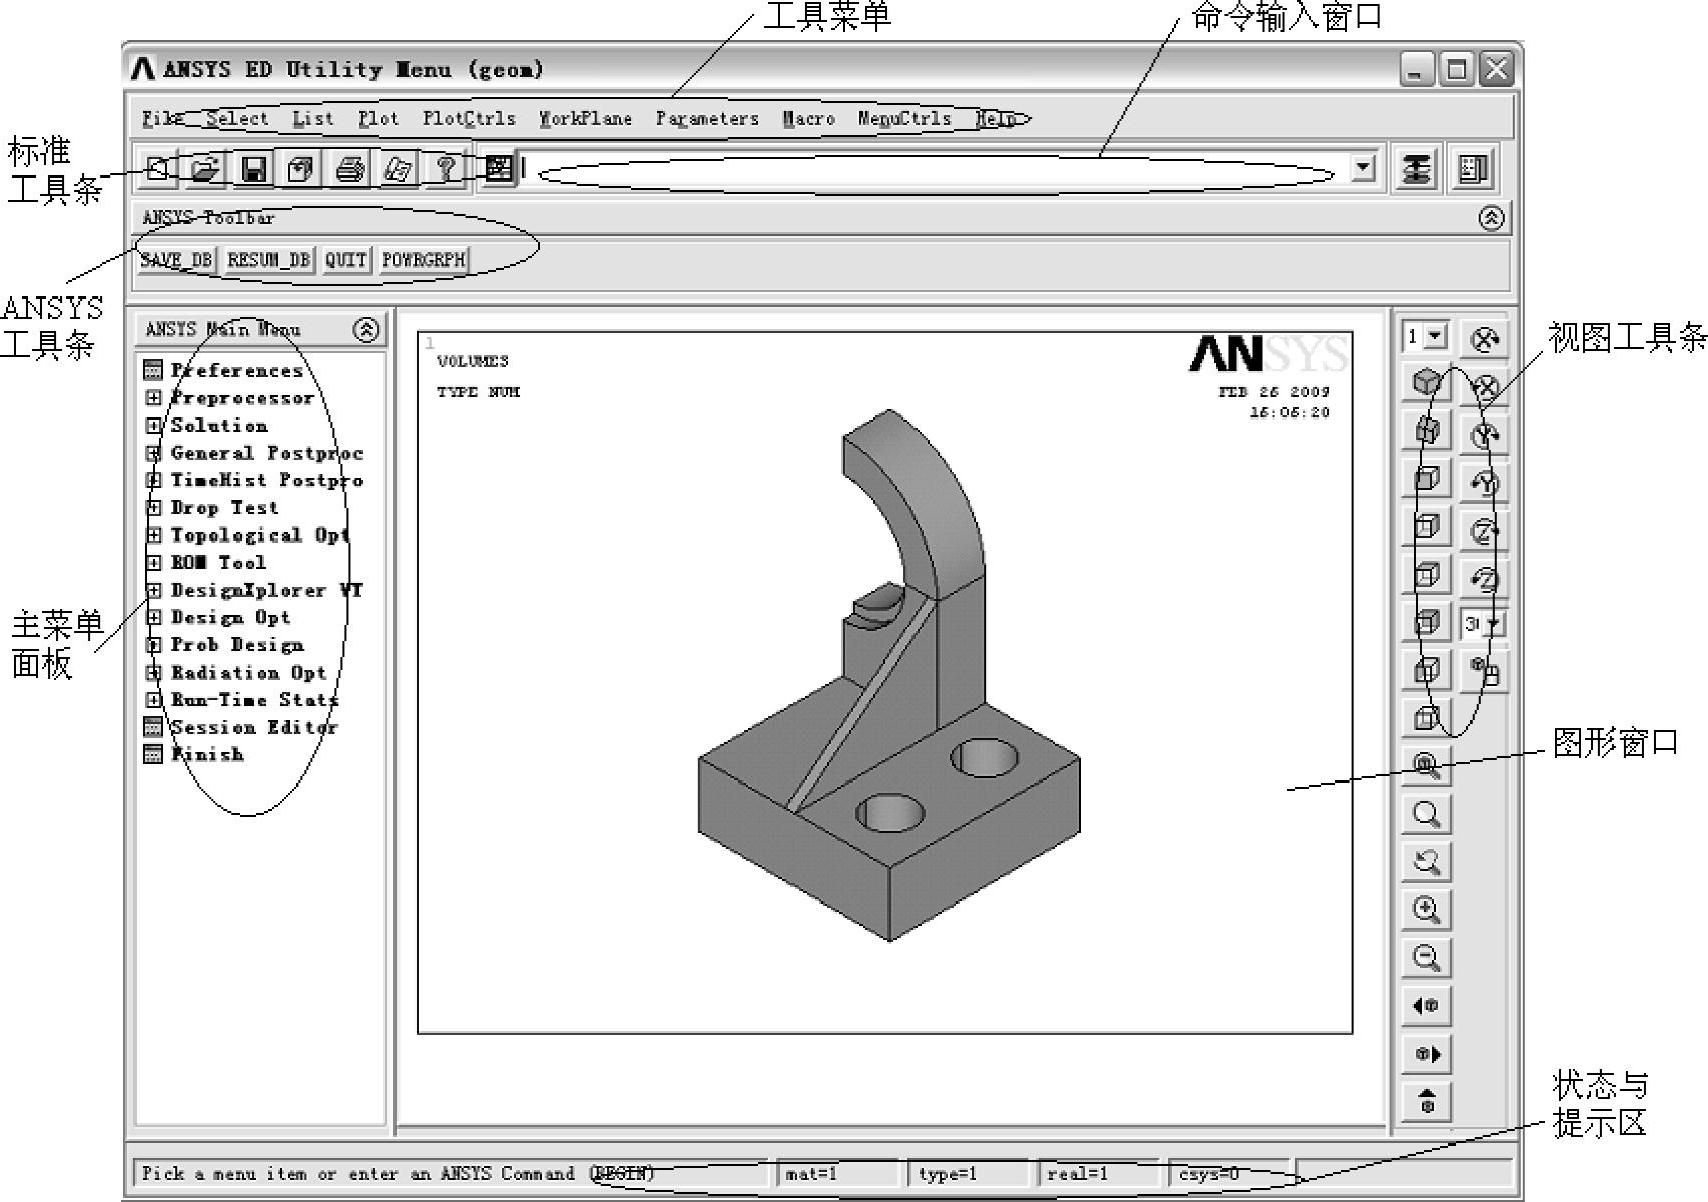Open the Parameters menu
Viewport: 1708px width, 1202px height.
coord(707,118)
